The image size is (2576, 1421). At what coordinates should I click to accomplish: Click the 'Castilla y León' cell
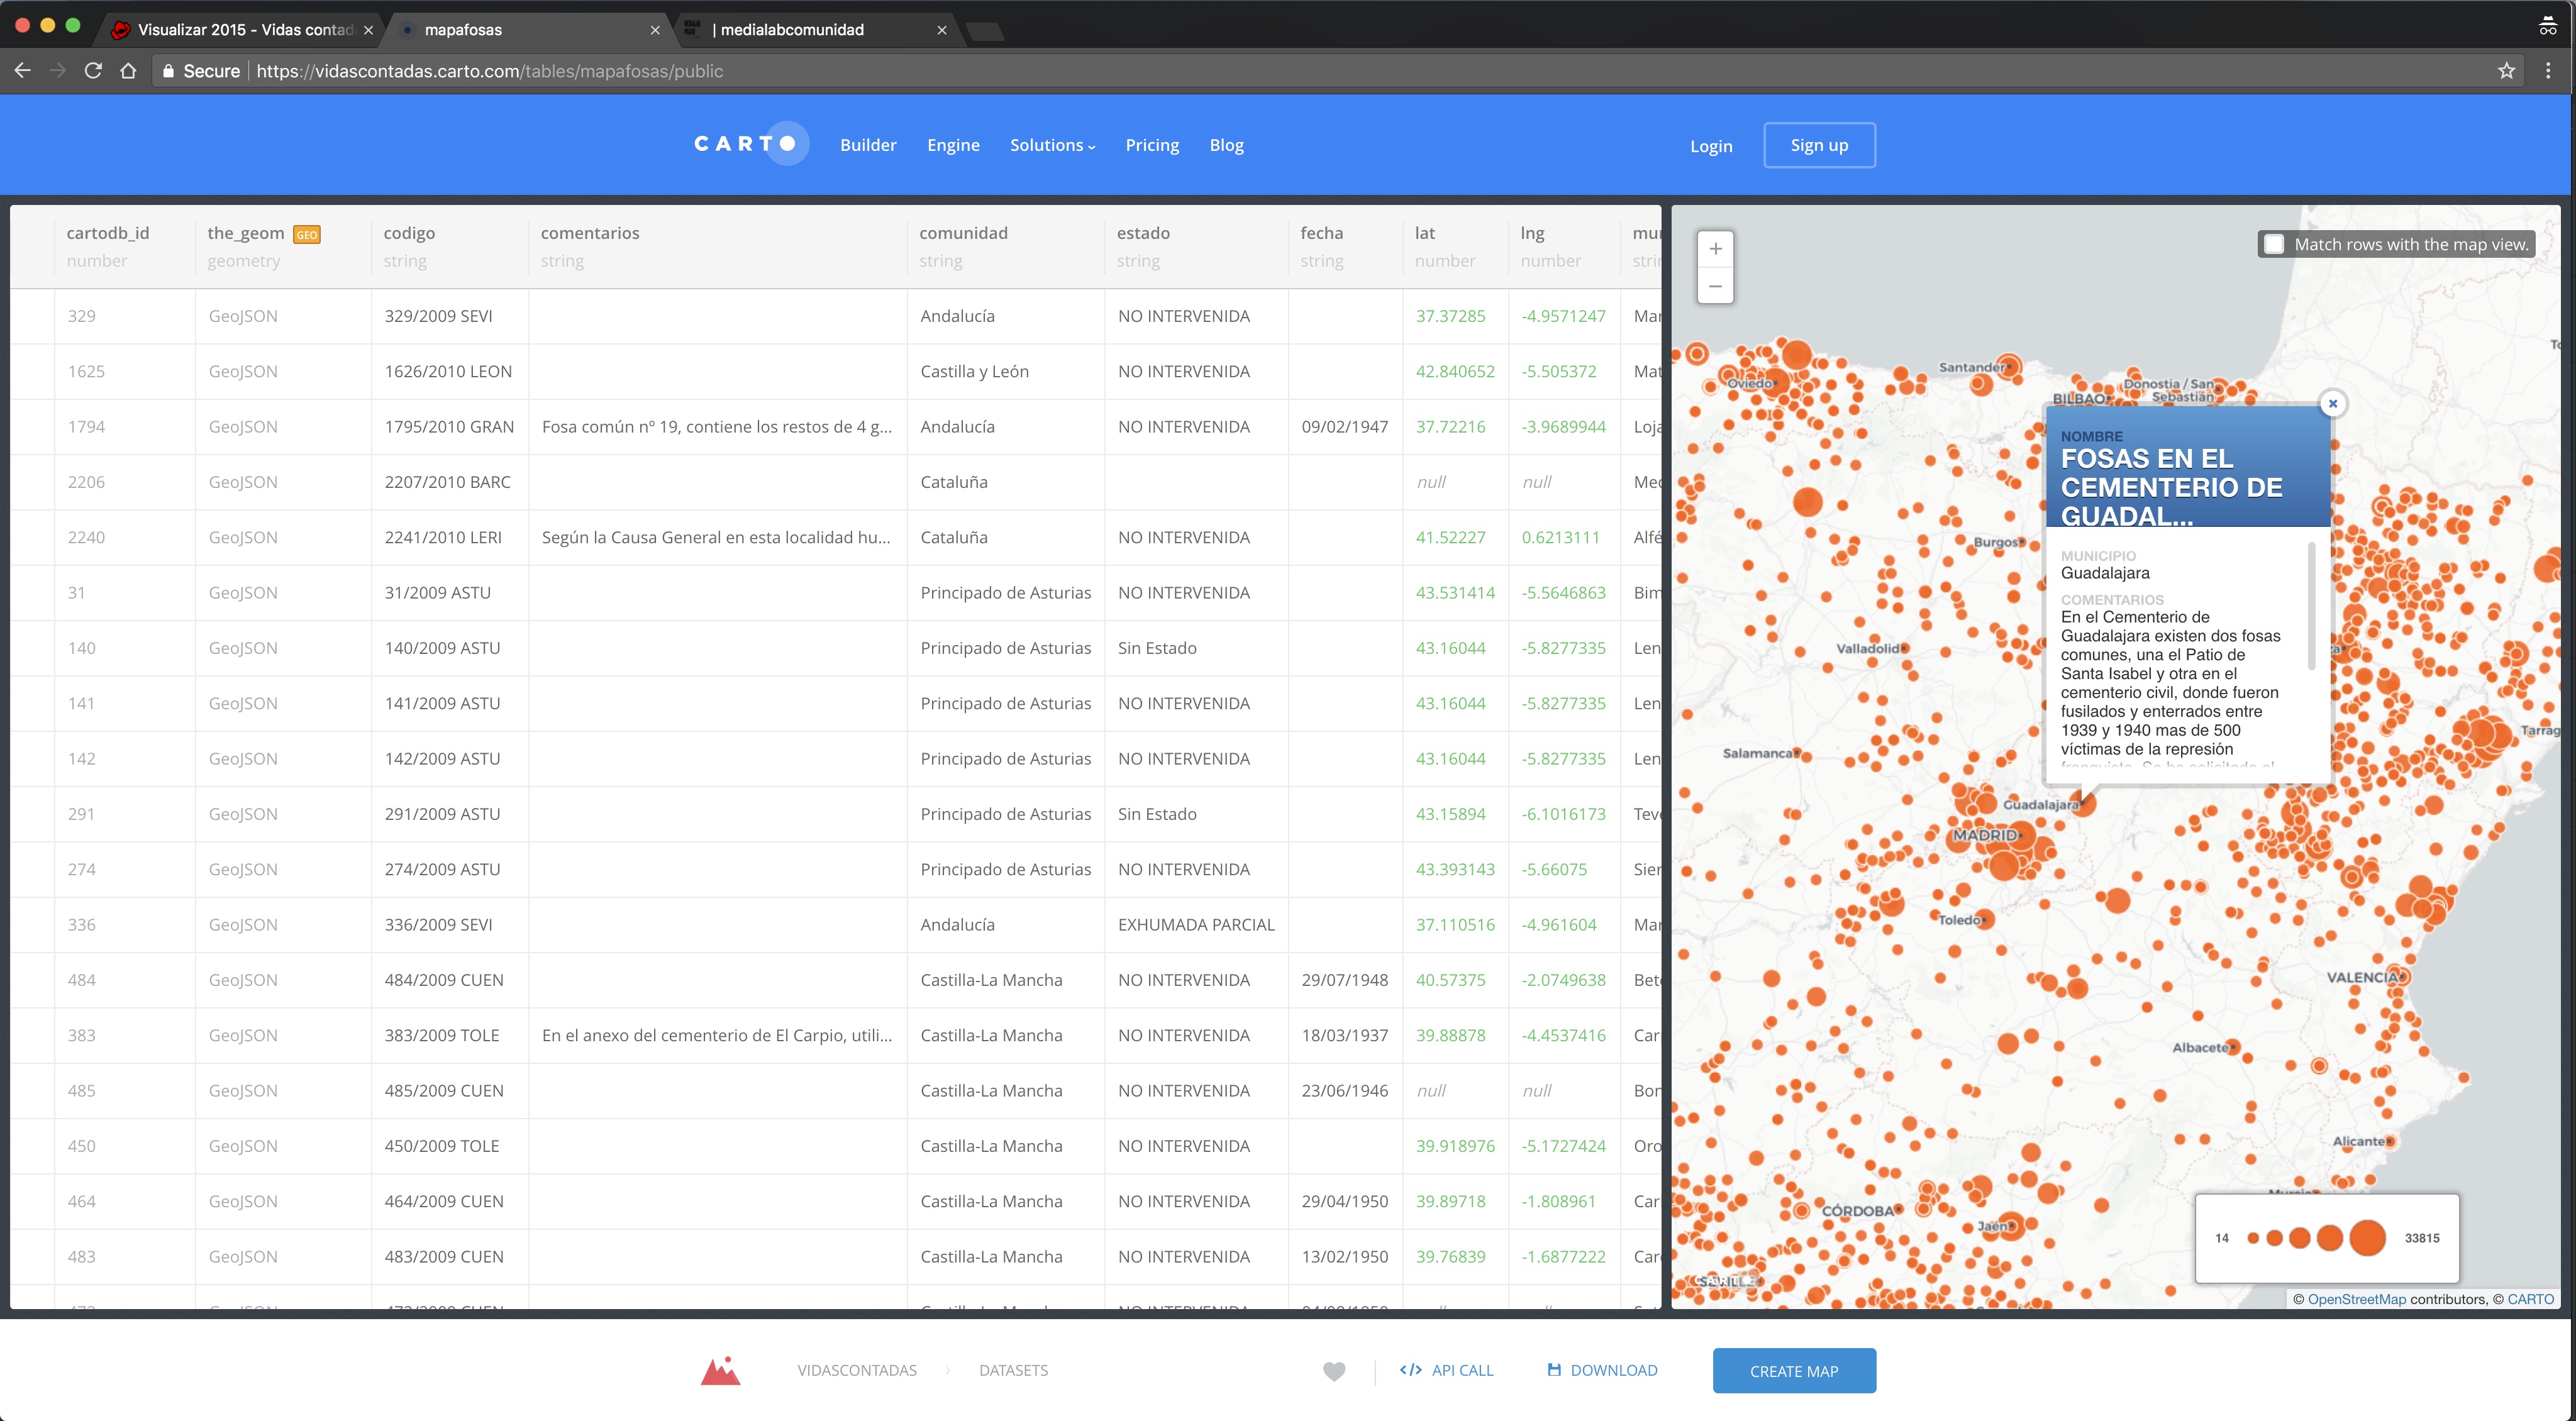pos(1006,371)
